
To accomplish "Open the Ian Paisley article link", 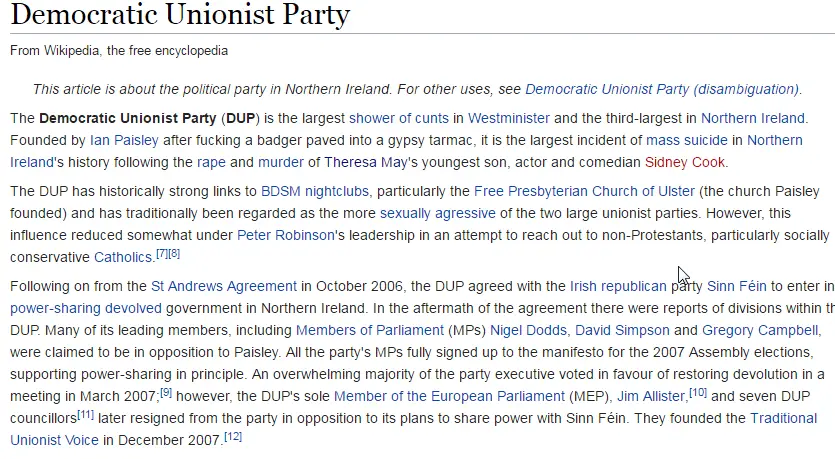I will click(119, 140).
